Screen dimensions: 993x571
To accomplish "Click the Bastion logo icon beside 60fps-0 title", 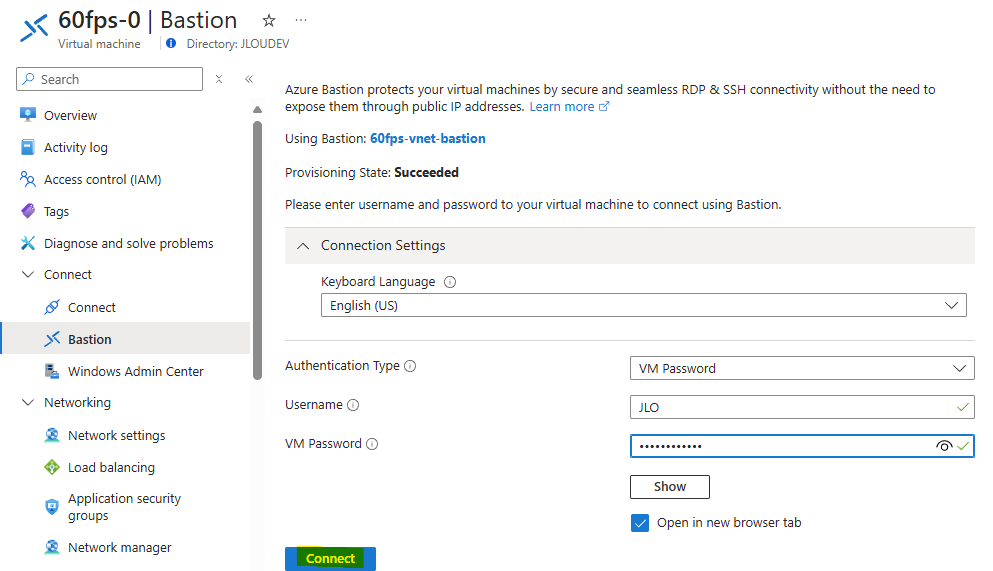I will tap(34, 28).
